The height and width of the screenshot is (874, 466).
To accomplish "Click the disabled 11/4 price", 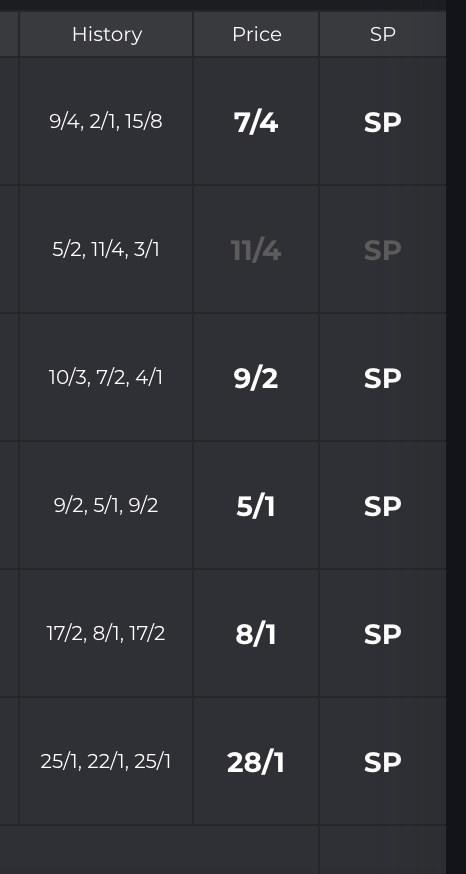I will (256, 249).
